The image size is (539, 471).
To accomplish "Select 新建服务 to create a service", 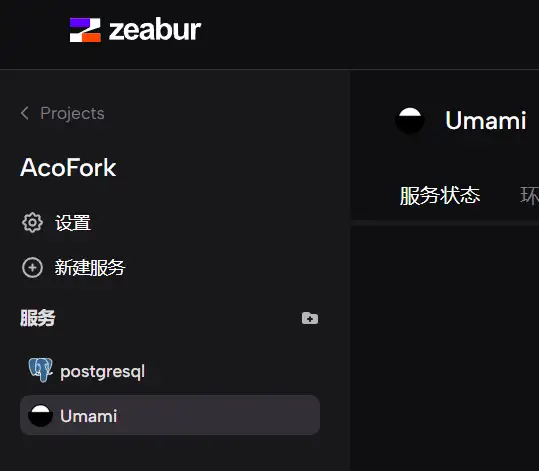I will click(x=90, y=267).
